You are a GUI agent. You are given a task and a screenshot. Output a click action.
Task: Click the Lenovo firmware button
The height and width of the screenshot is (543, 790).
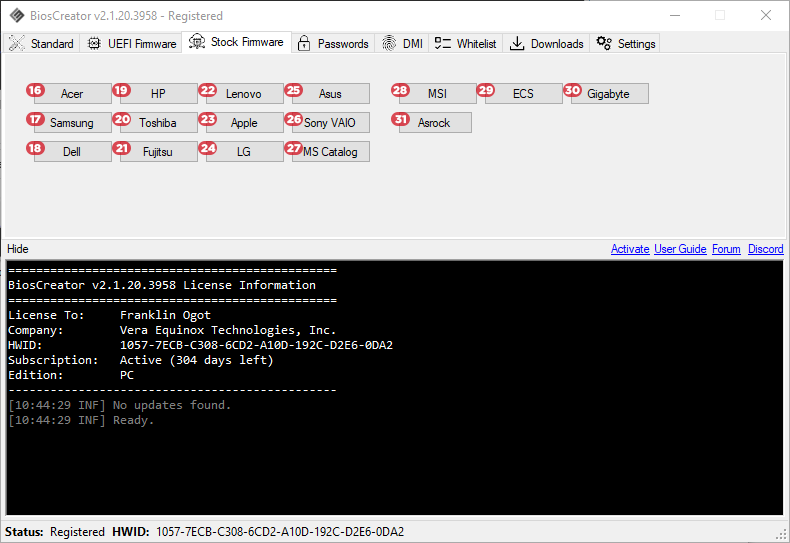pos(244,94)
